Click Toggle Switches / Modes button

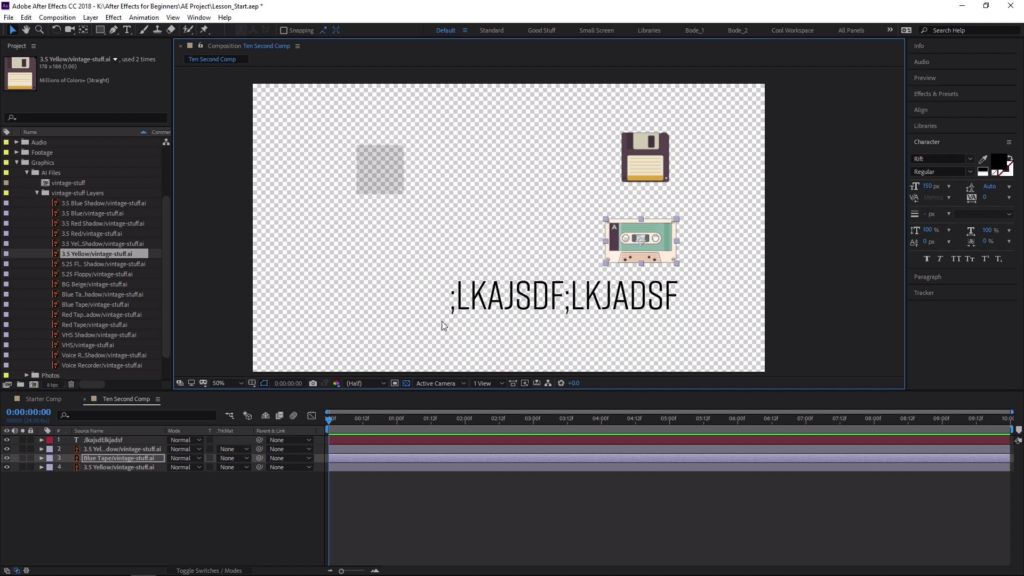(x=209, y=570)
